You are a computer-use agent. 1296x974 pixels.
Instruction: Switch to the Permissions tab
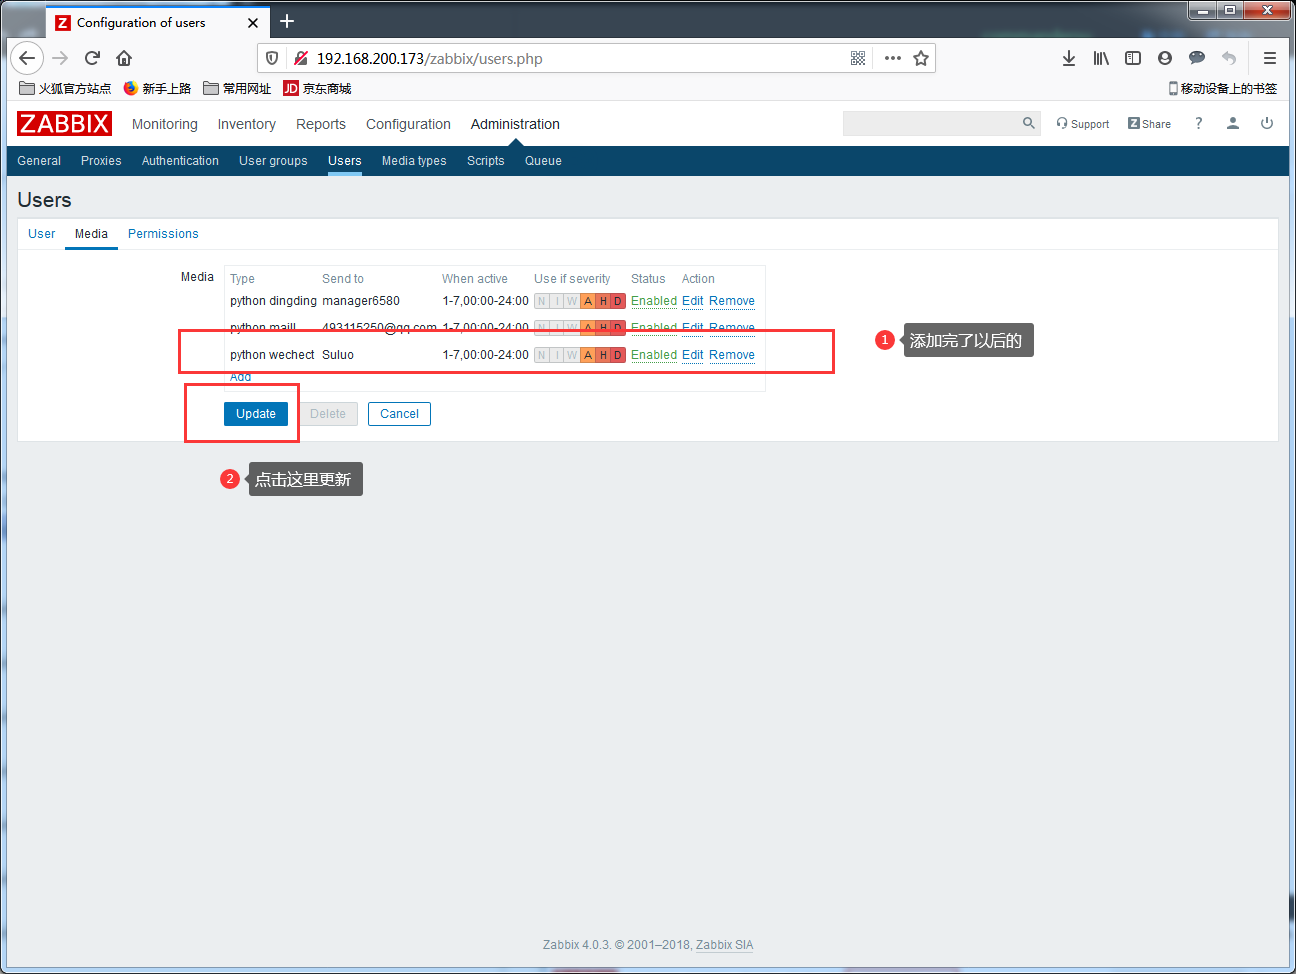click(163, 234)
